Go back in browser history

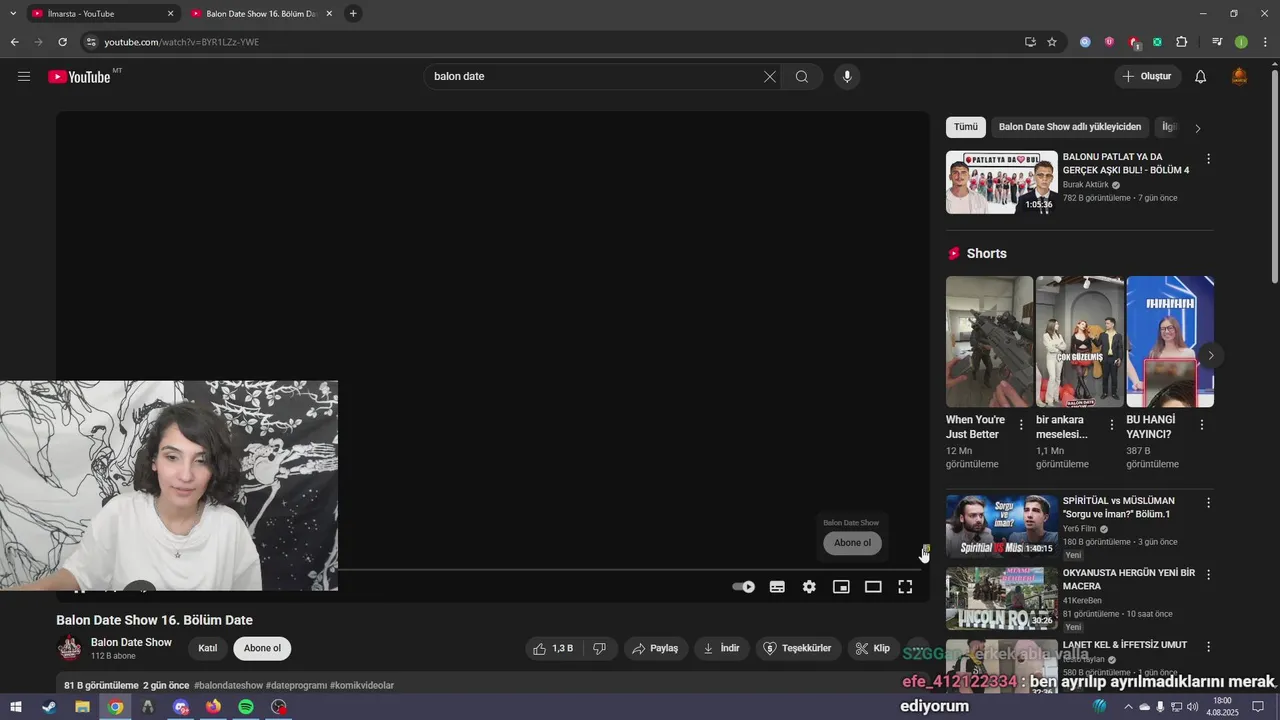pos(14,42)
